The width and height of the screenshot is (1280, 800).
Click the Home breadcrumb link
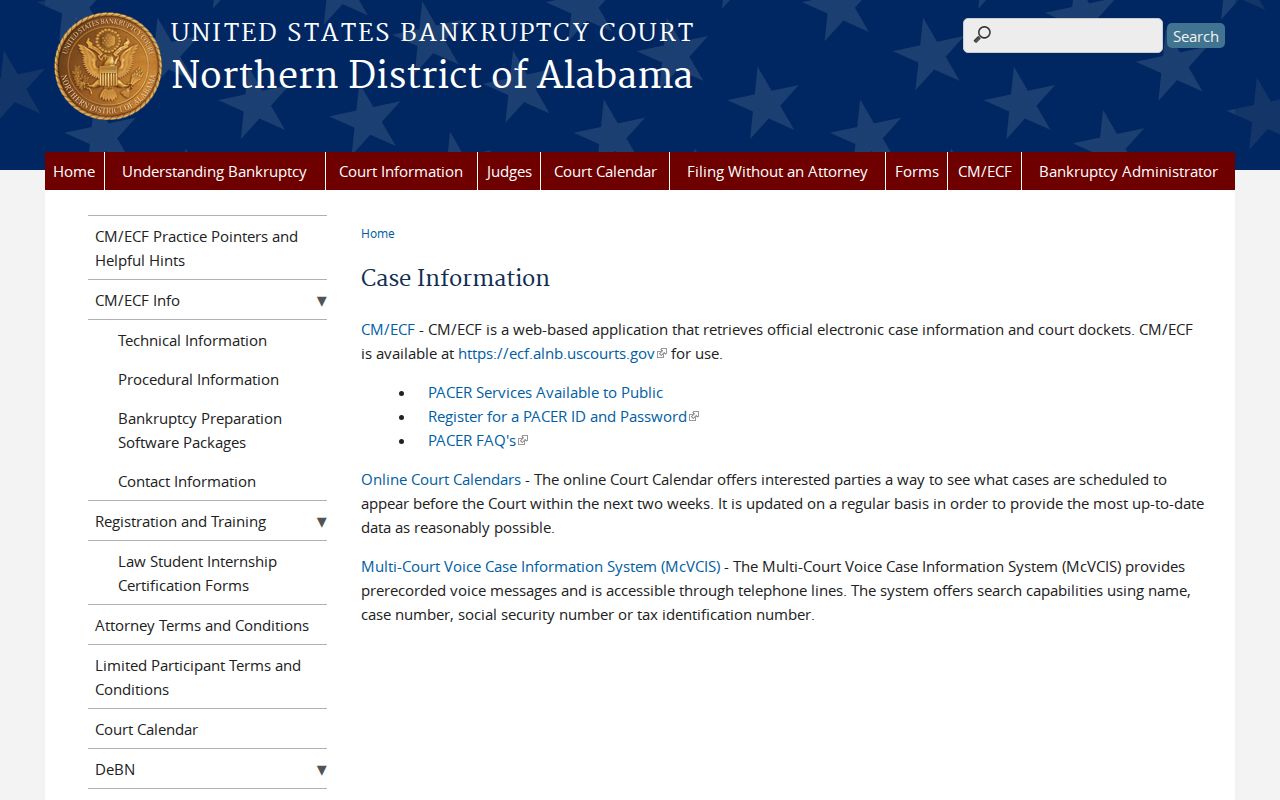point(378,233)
